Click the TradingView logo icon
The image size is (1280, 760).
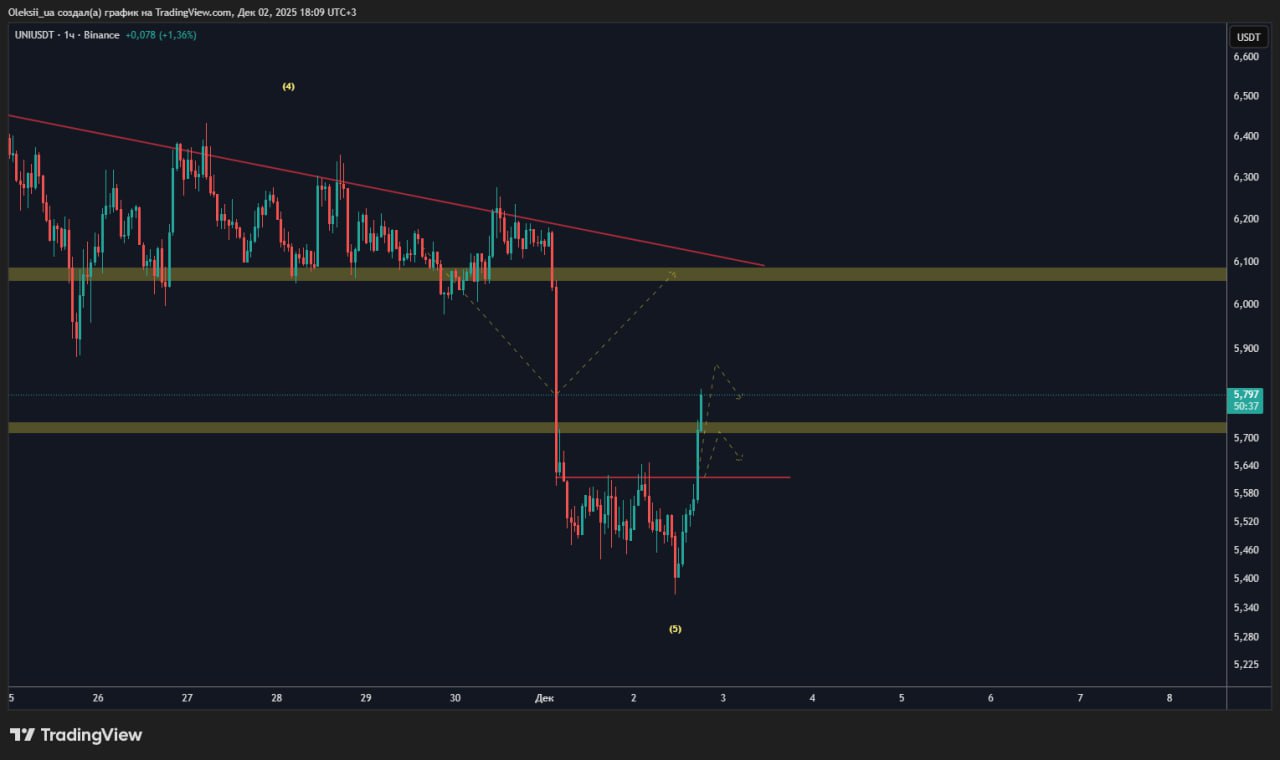coord(22,735)
